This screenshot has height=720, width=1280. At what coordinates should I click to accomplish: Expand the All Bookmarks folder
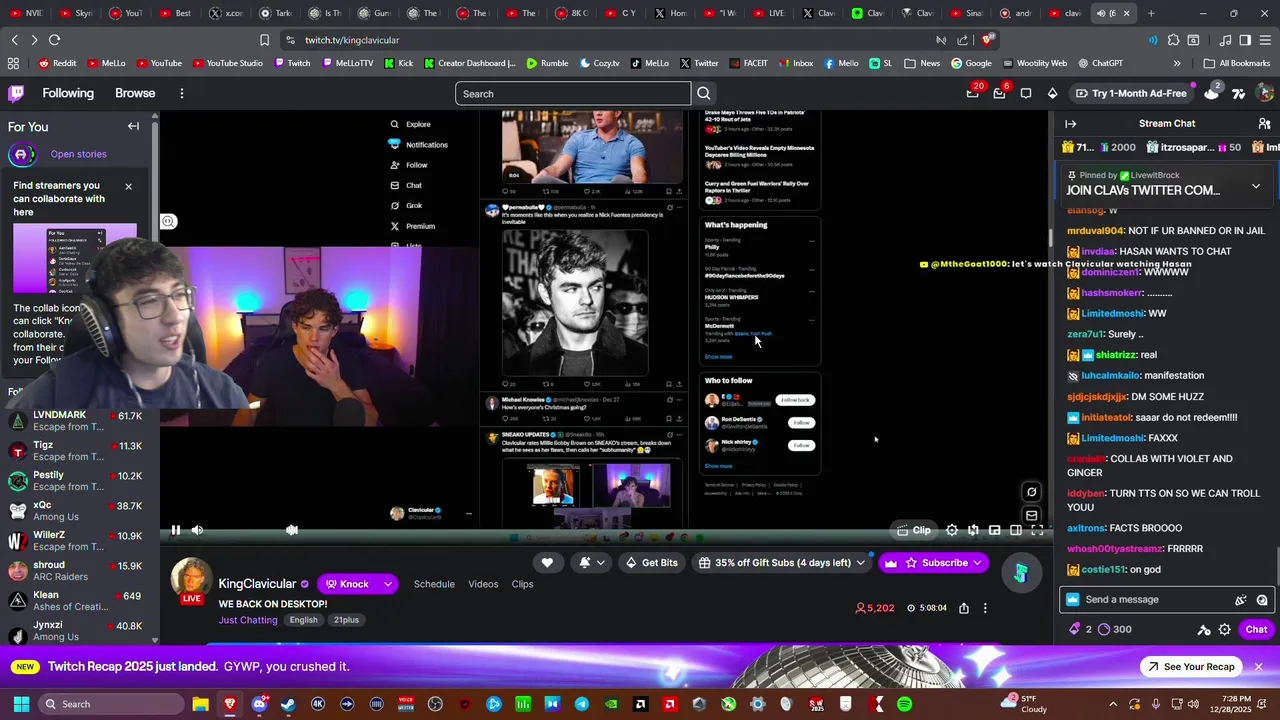tap(1237, 63)
